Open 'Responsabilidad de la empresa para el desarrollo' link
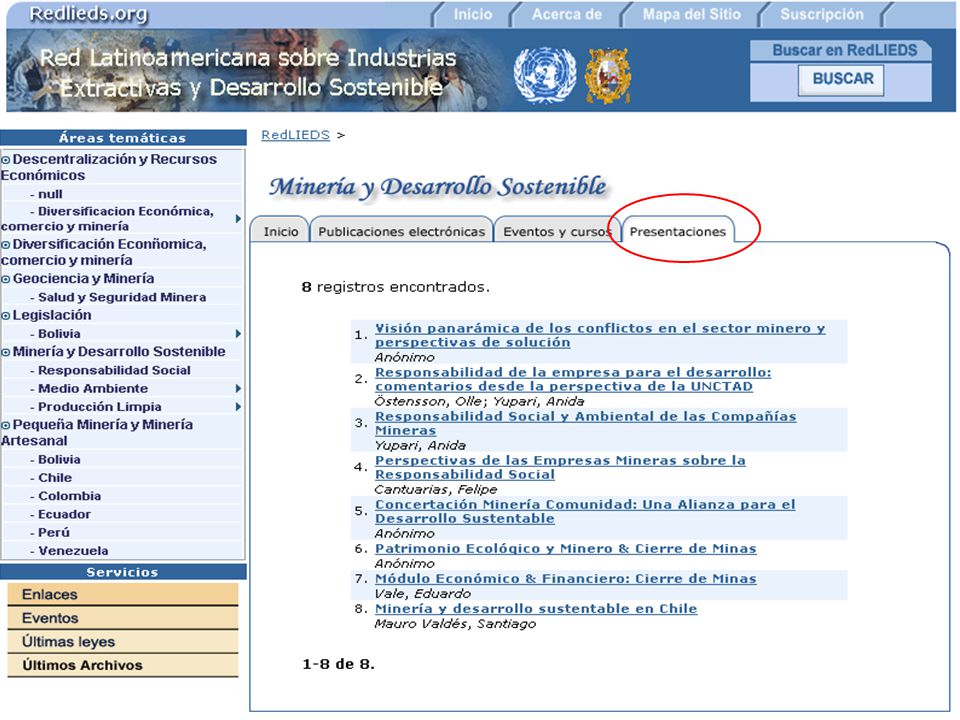 pos(573,379)
